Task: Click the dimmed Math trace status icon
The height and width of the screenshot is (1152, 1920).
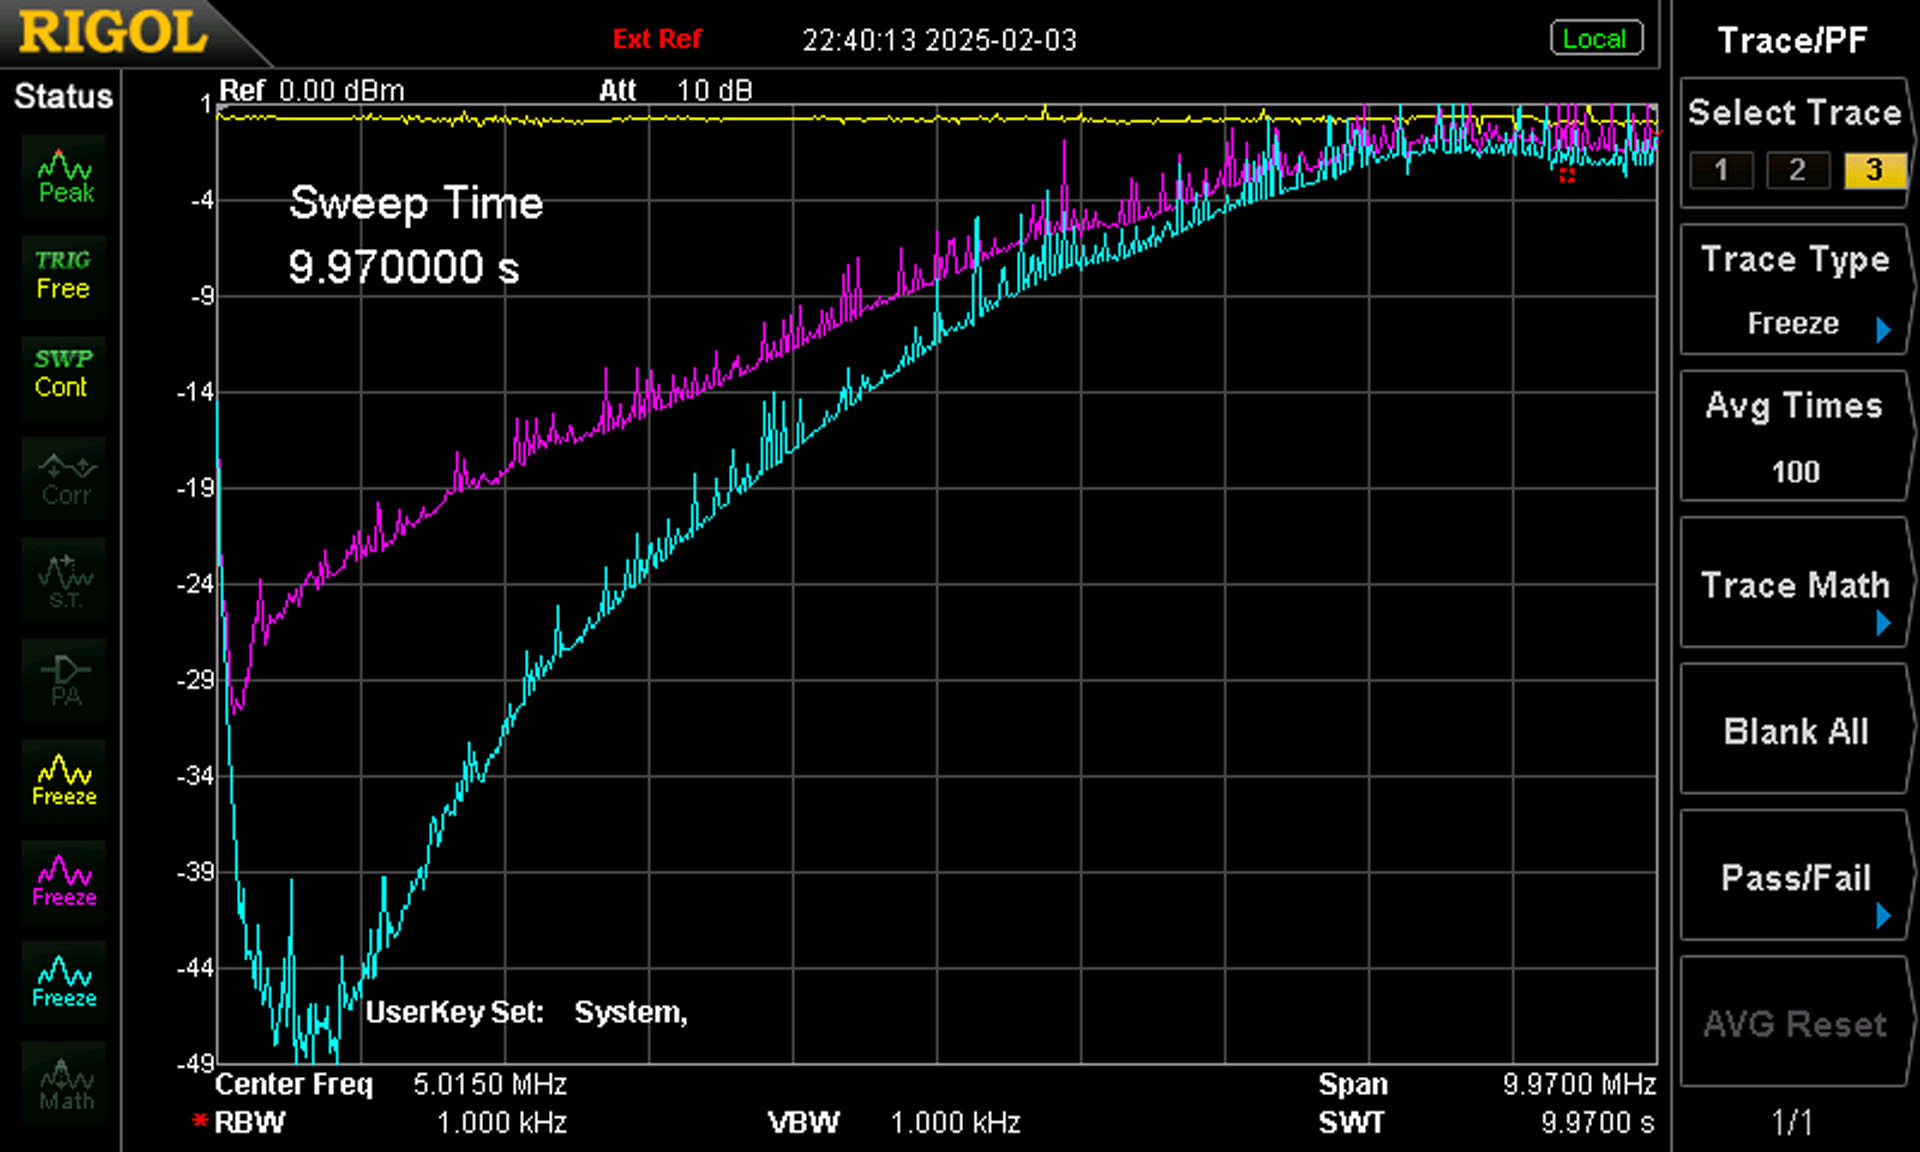Action: click(x=65, y=1085)
